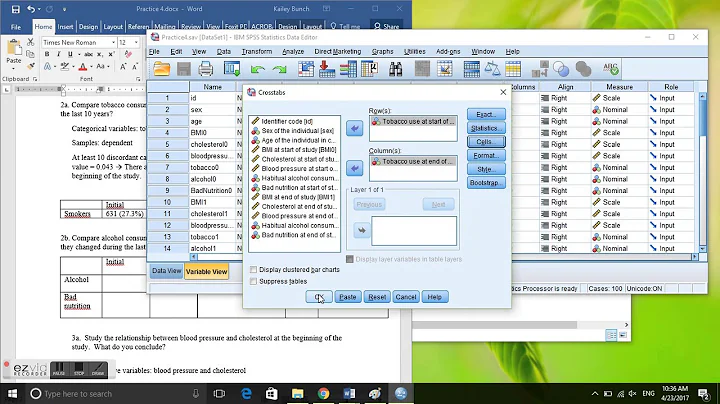Click the Use variable sets circles icon
This screenshot has width=720, height=404.
[561, 69]
